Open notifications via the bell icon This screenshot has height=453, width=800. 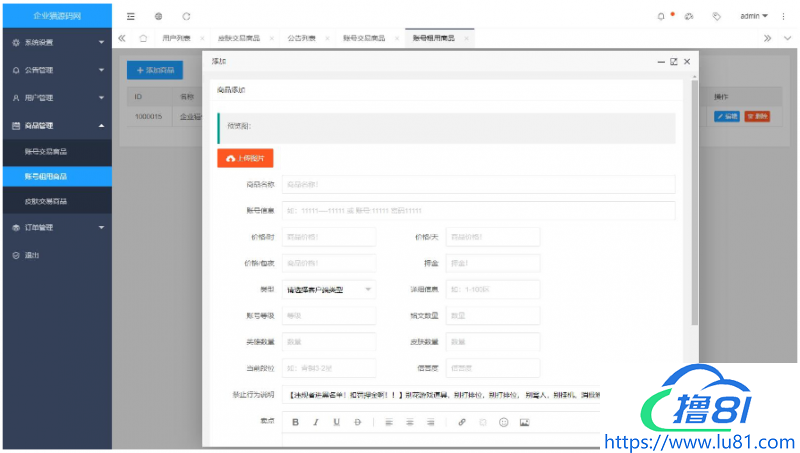coord(661,16)
